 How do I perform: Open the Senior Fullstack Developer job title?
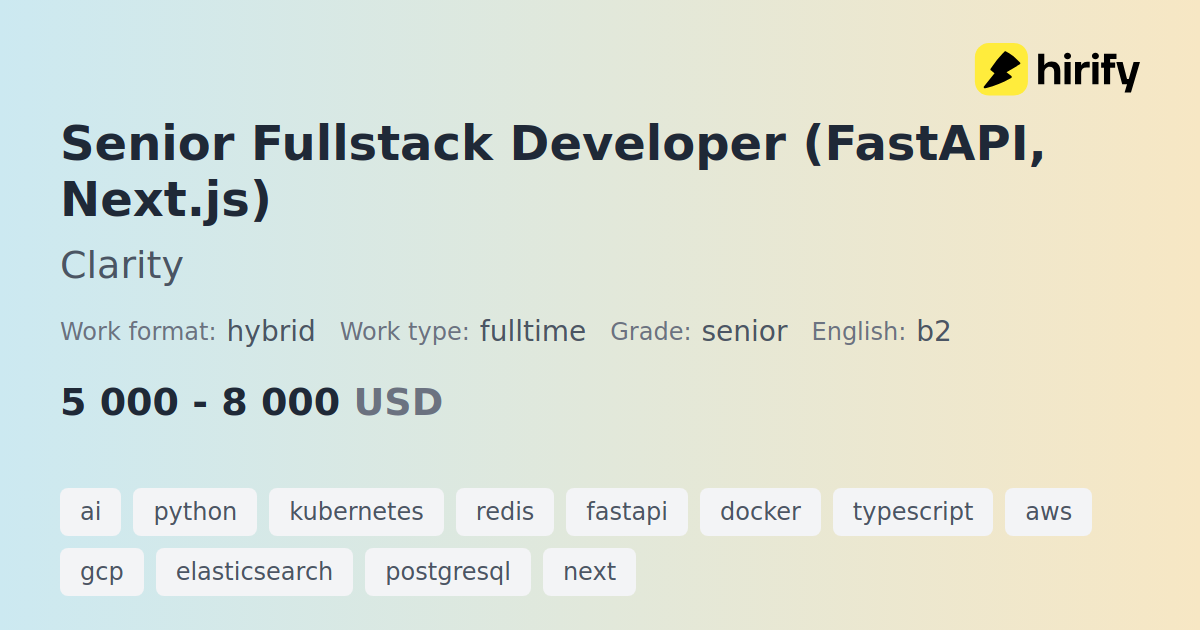pyautogui.click(x=553, y=171)
